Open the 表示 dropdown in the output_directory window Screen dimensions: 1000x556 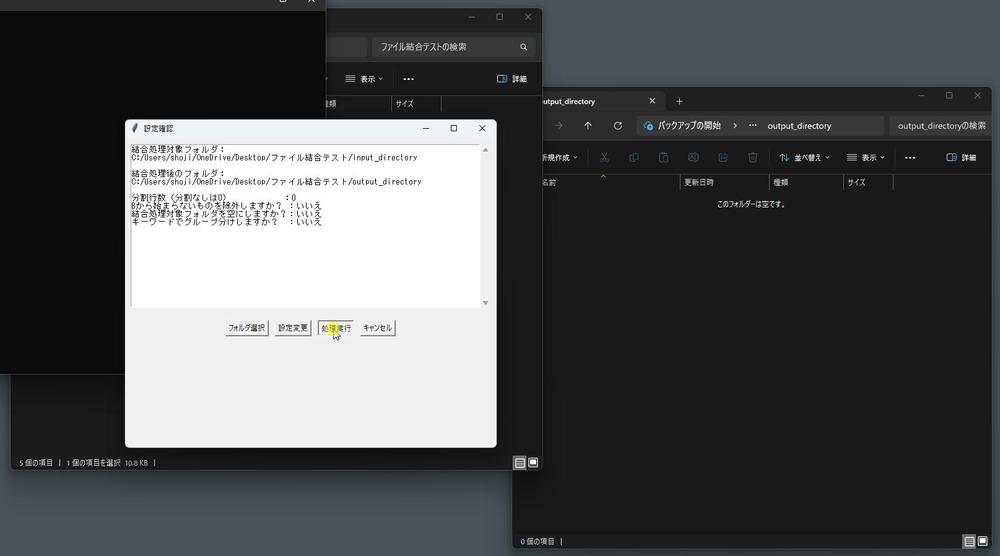click(x=865, y=157)
